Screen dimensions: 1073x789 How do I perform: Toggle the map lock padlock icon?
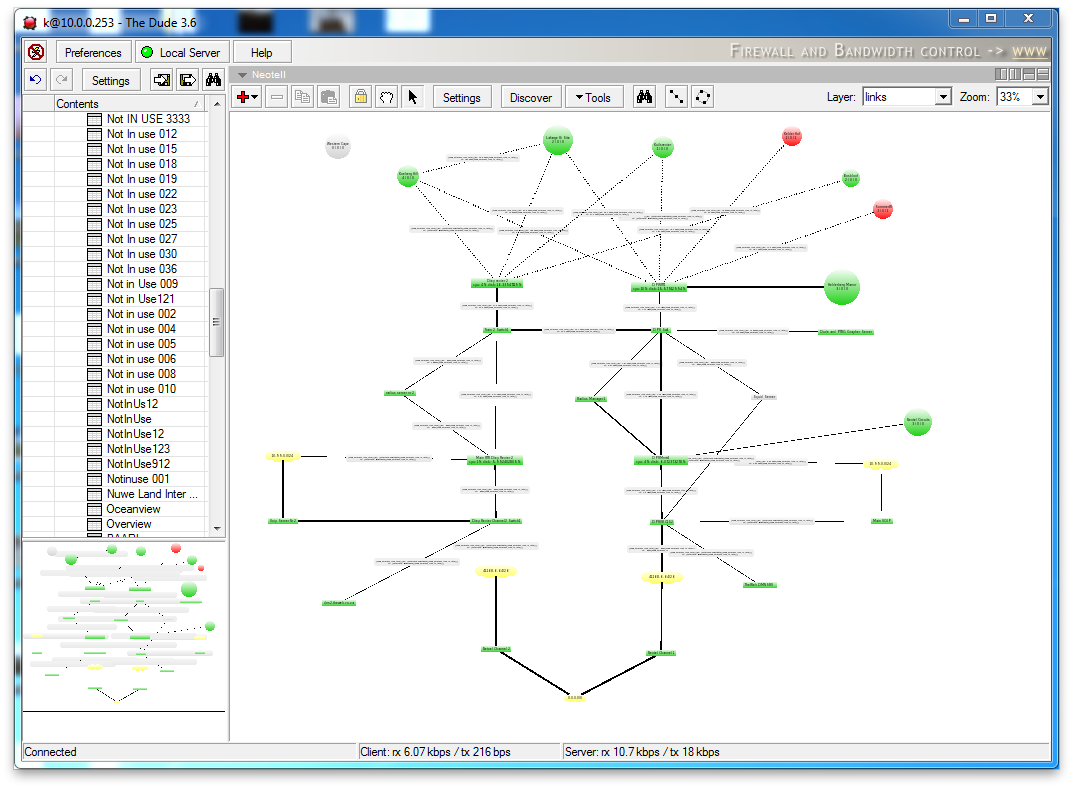(x=360, y=97)
